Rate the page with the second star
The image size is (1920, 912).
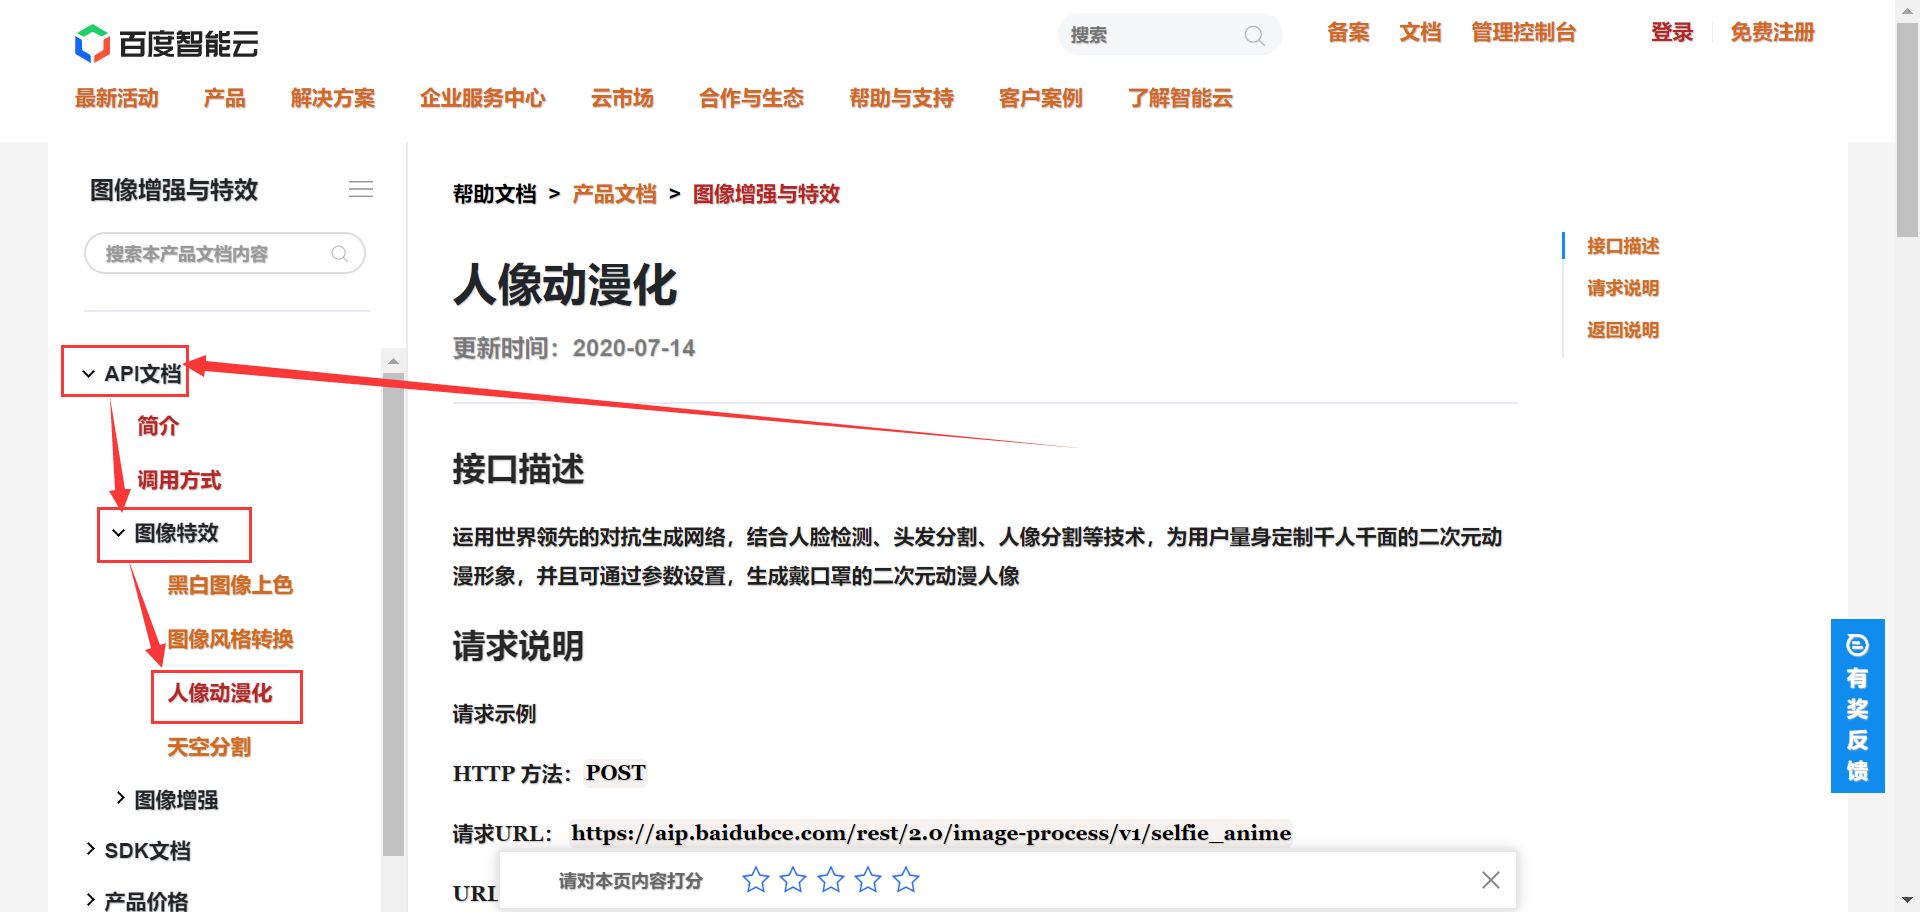tap(793, 880)
